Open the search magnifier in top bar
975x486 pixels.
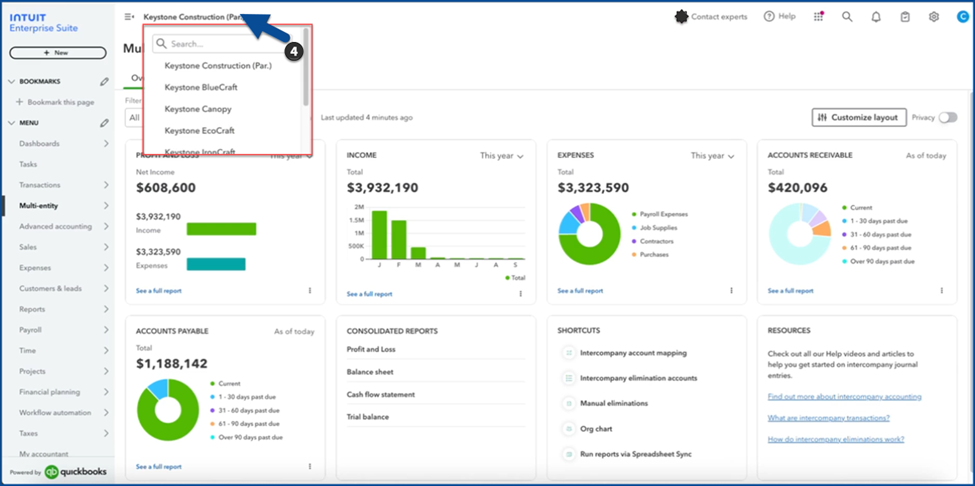click(x=847, y=17)
